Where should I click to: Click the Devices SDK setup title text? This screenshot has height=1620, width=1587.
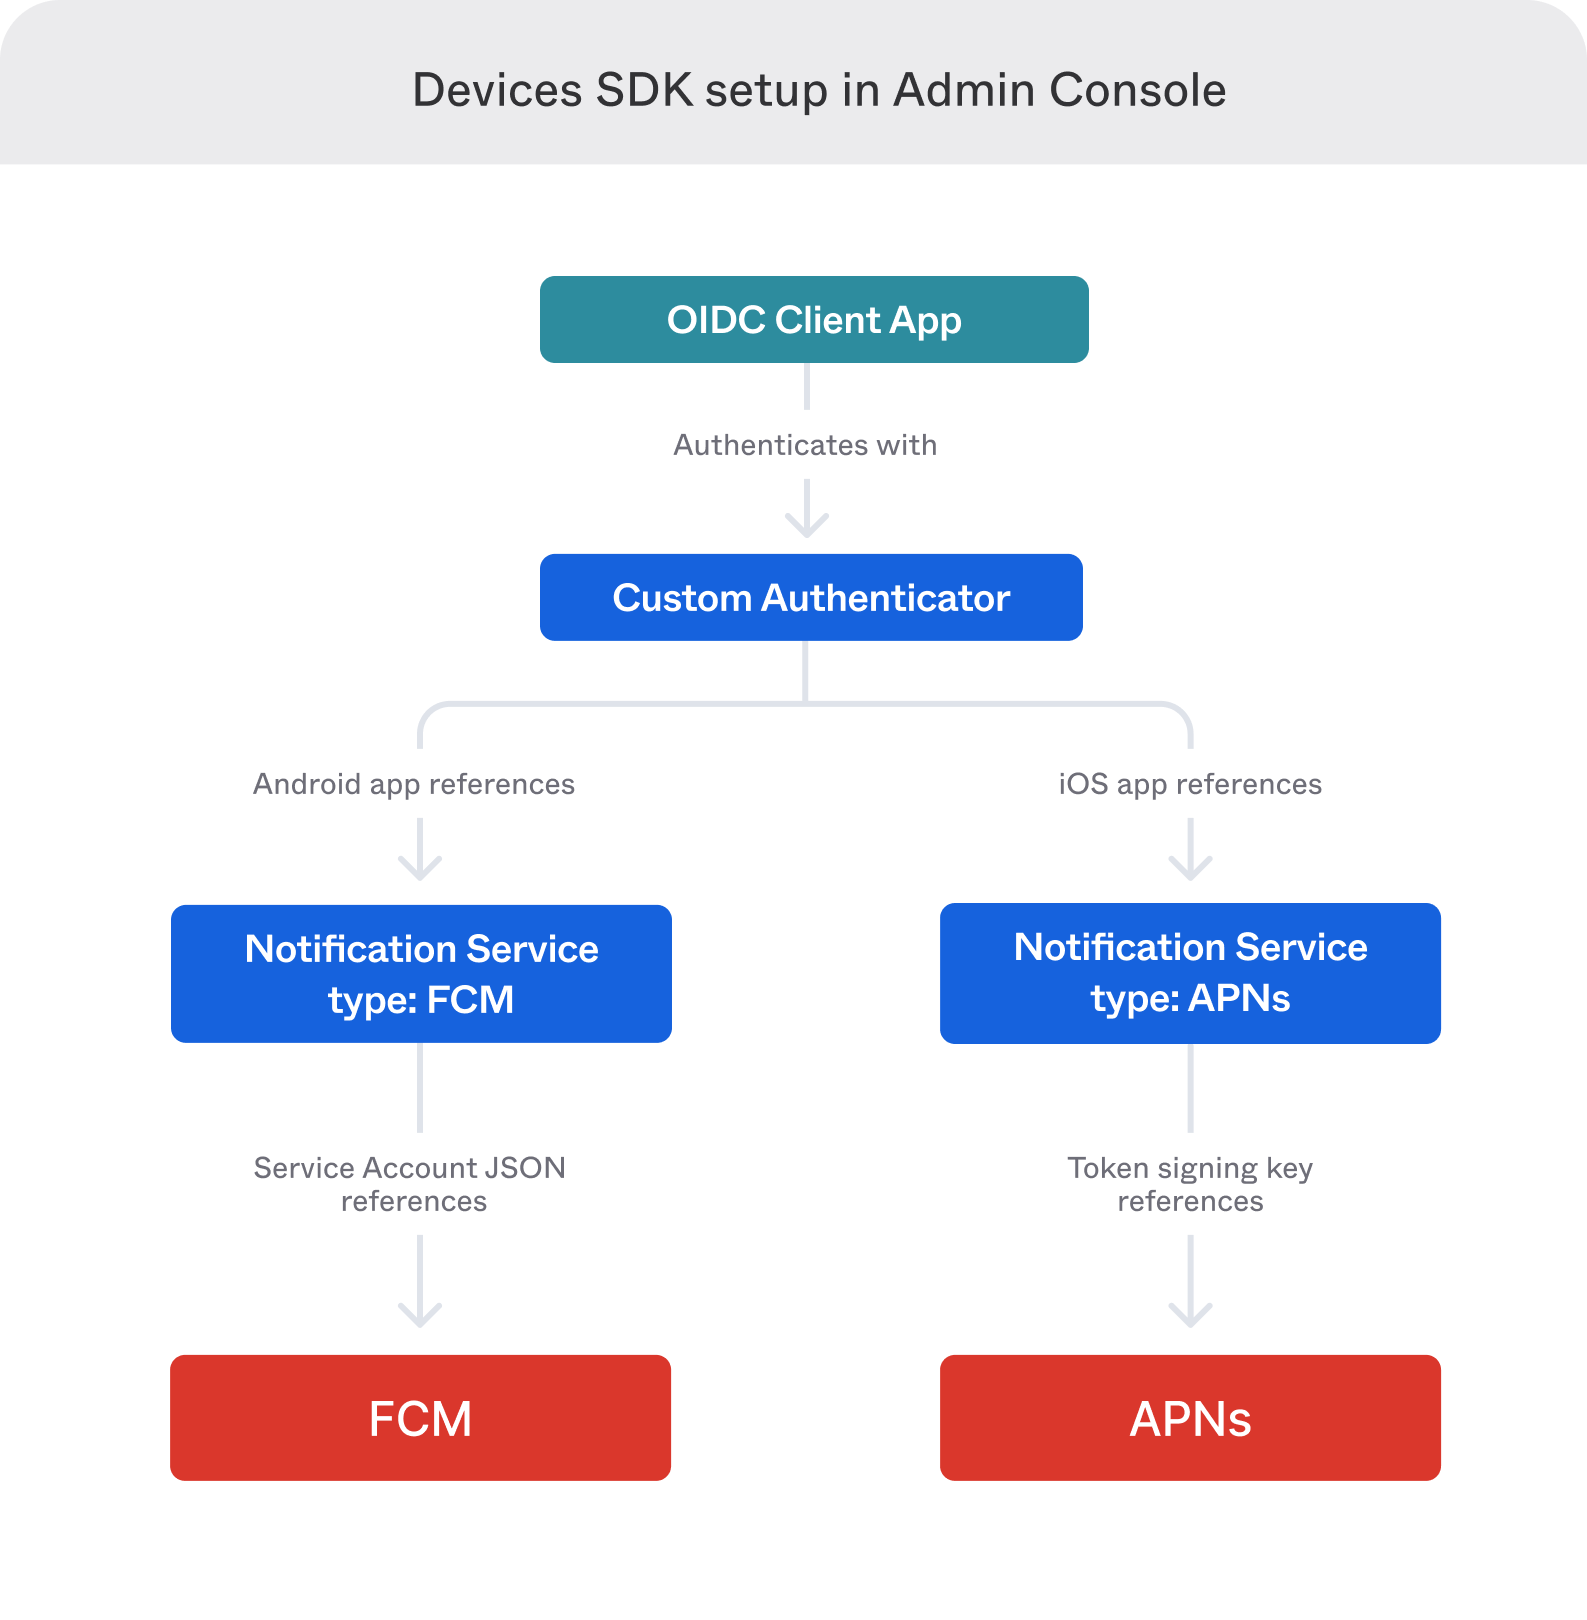(819, 90)
